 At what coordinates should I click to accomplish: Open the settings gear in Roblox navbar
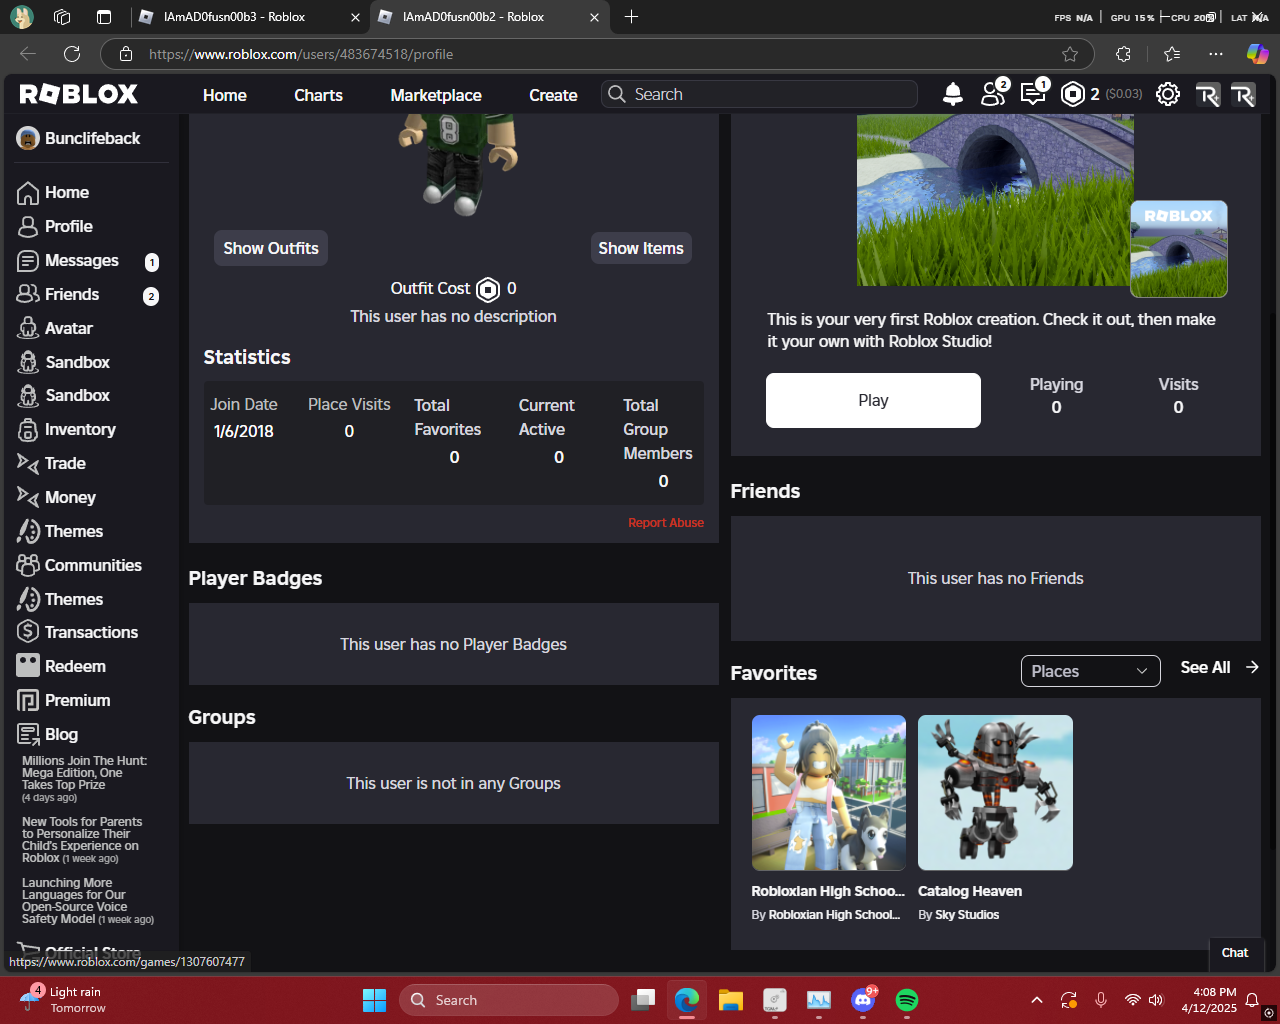coord(1167,94)
